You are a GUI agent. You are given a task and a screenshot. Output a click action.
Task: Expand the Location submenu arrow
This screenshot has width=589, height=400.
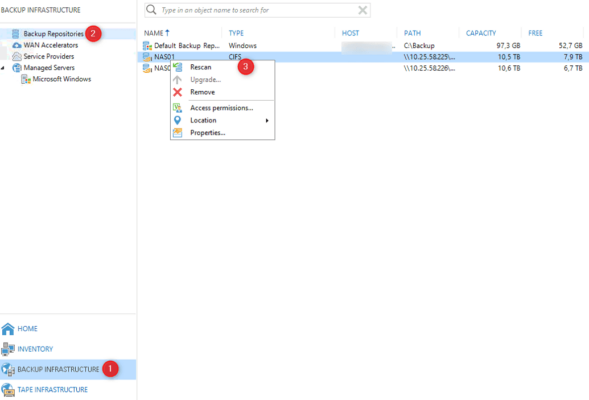[x=267, y=121]
